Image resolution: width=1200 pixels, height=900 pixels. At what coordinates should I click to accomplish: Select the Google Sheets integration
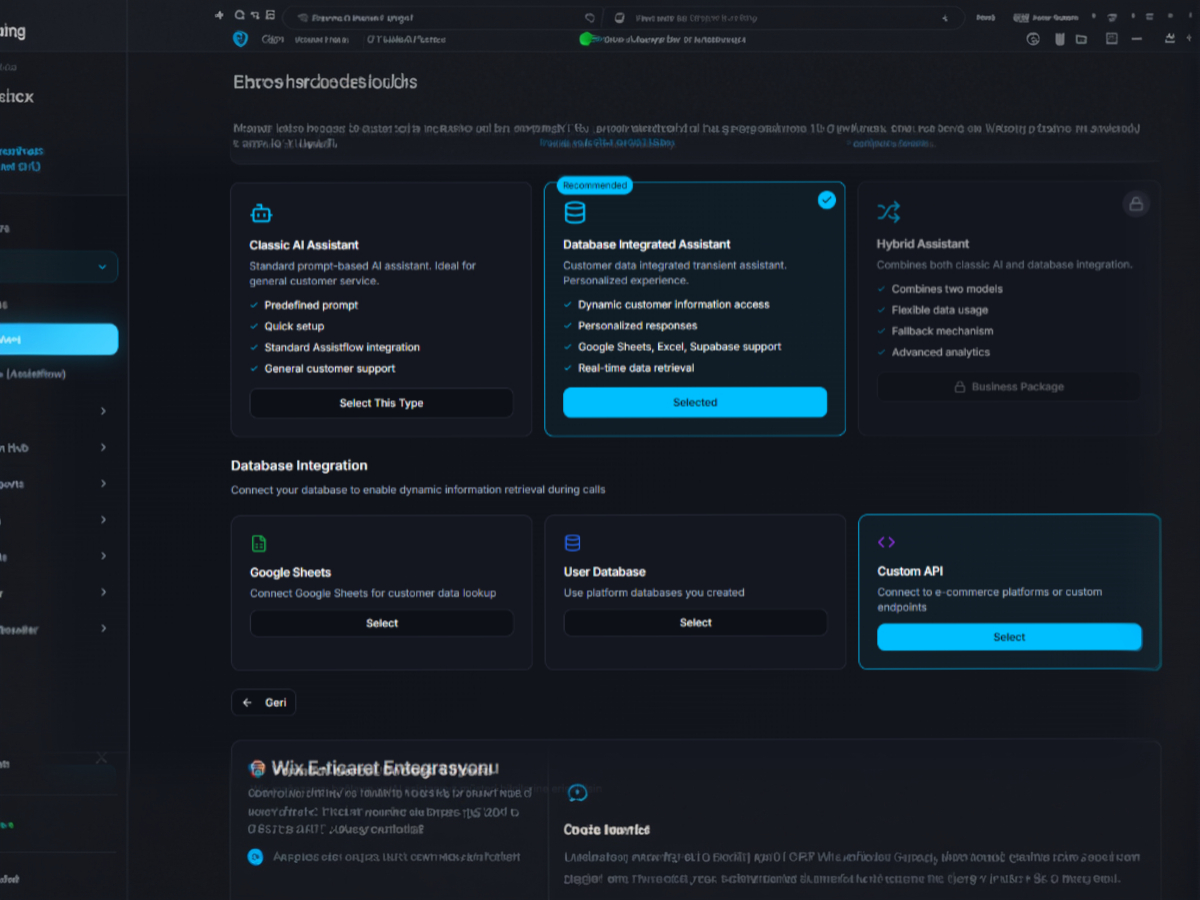(381, 623)
